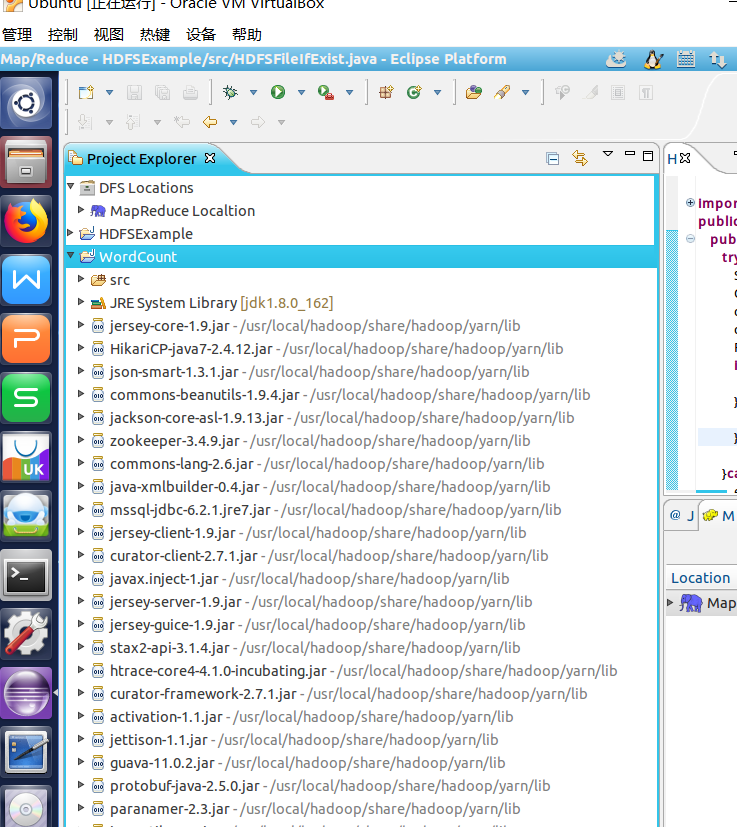Screen dimensions: 737x827
Task: Select the WordCount project row
Action: (x=361, y=257)
